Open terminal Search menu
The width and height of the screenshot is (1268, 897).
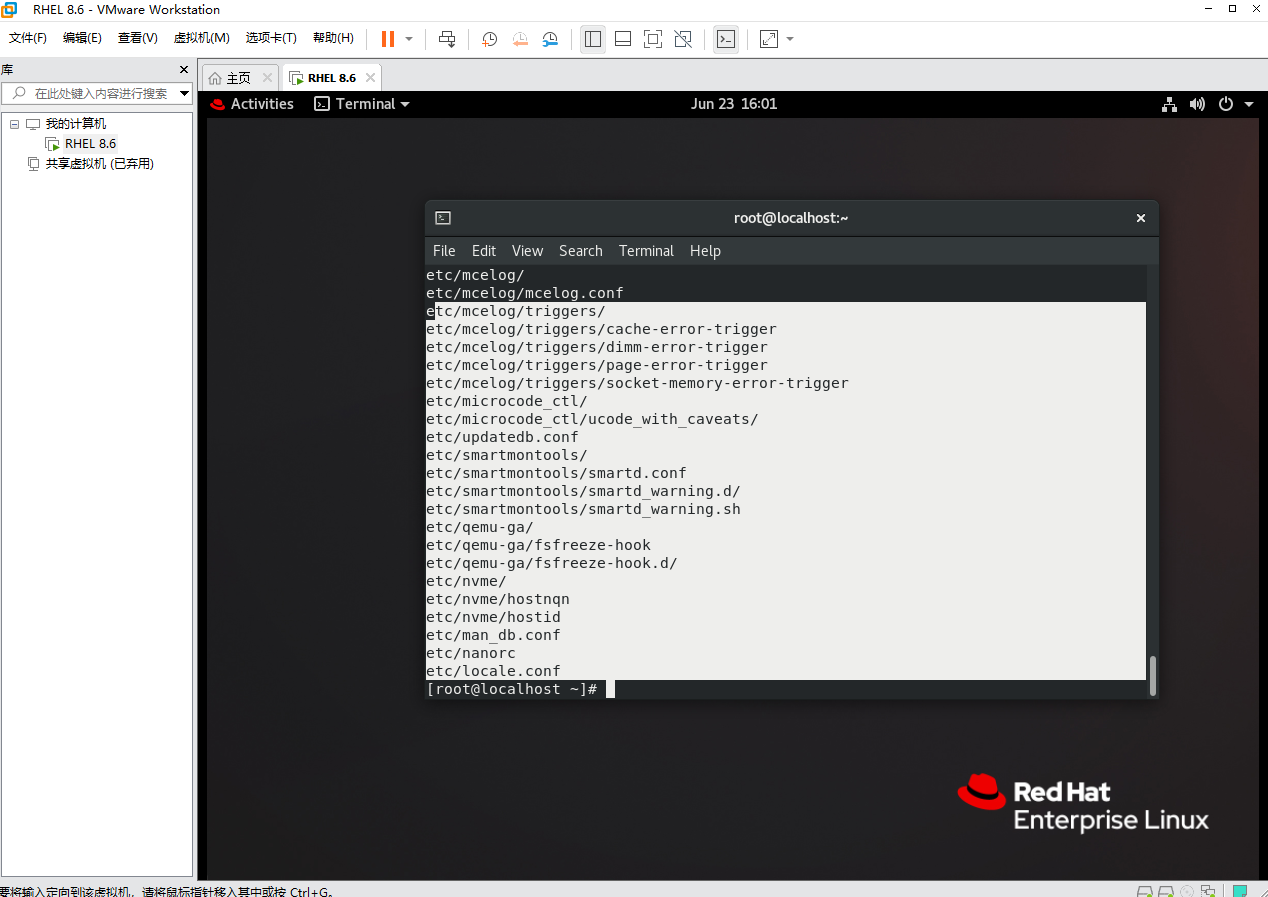point(581,251)
